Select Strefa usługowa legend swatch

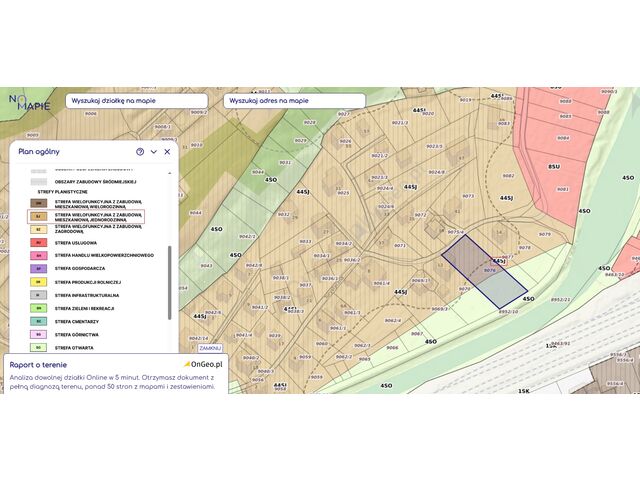(38, 242)
